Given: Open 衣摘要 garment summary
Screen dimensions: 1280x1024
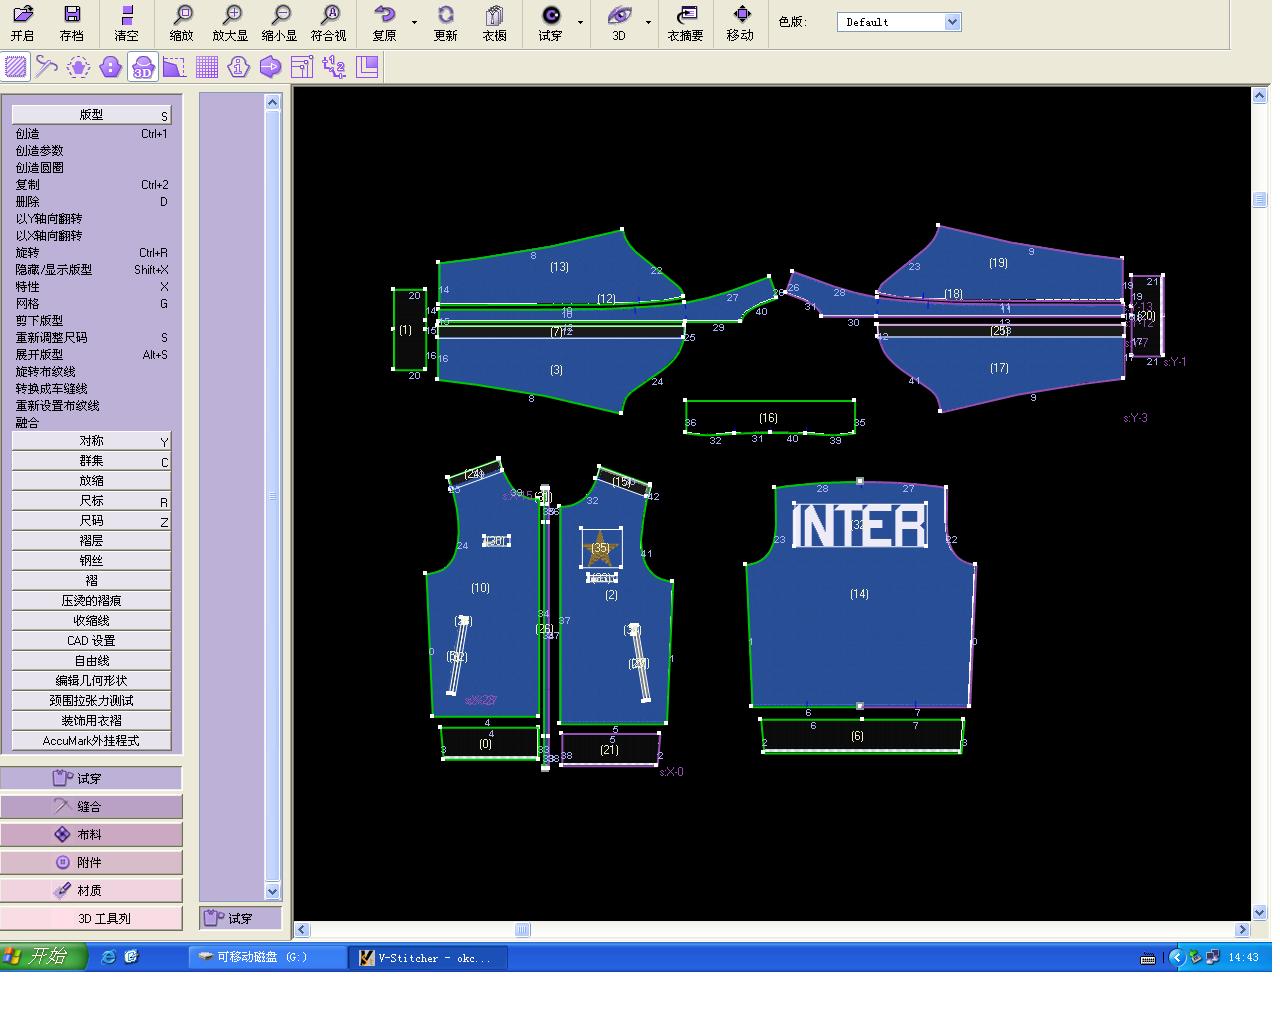Looking at the screenshot, I should tap(686, 23).
